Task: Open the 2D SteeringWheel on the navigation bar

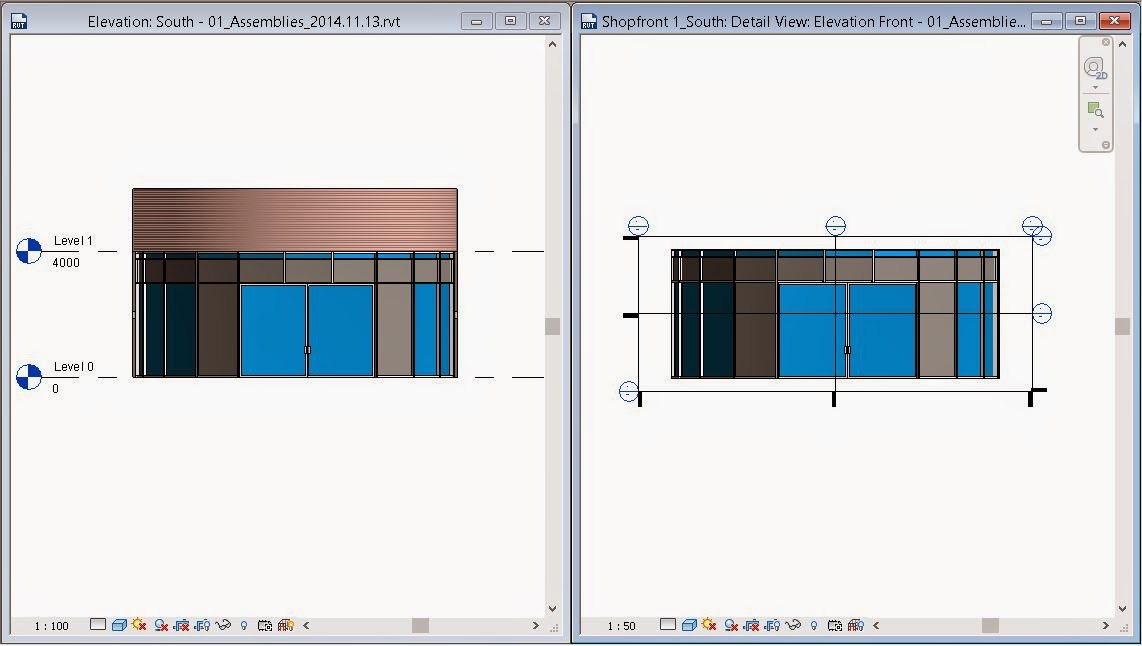Action: (x=1097, y=66)
